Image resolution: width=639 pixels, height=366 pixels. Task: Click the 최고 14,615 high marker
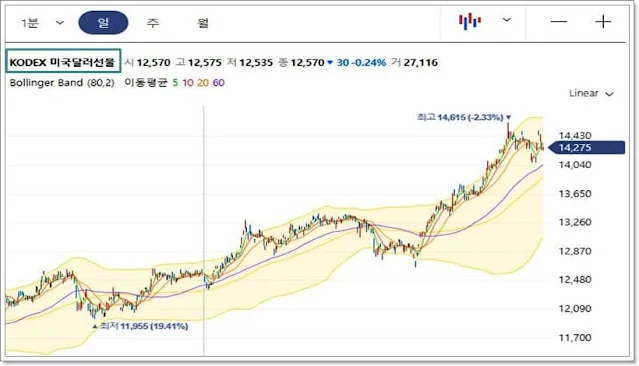click(464, 117)
